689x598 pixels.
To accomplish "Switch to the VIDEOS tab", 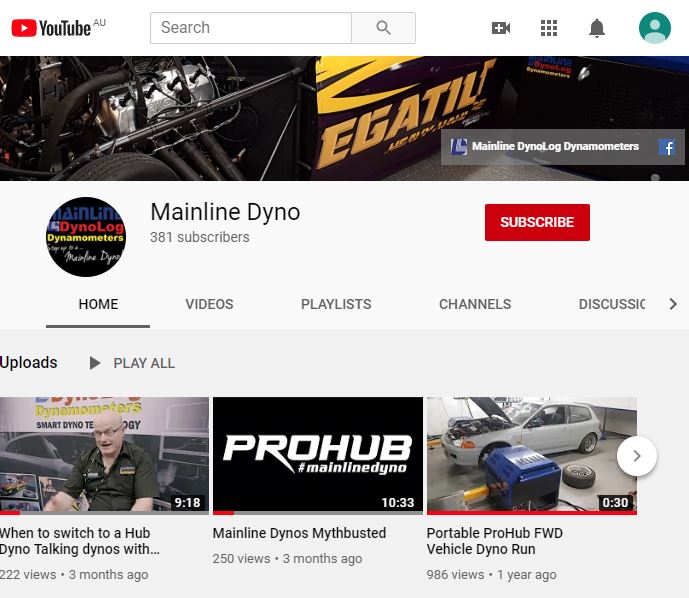I will [x=209, y=304].
